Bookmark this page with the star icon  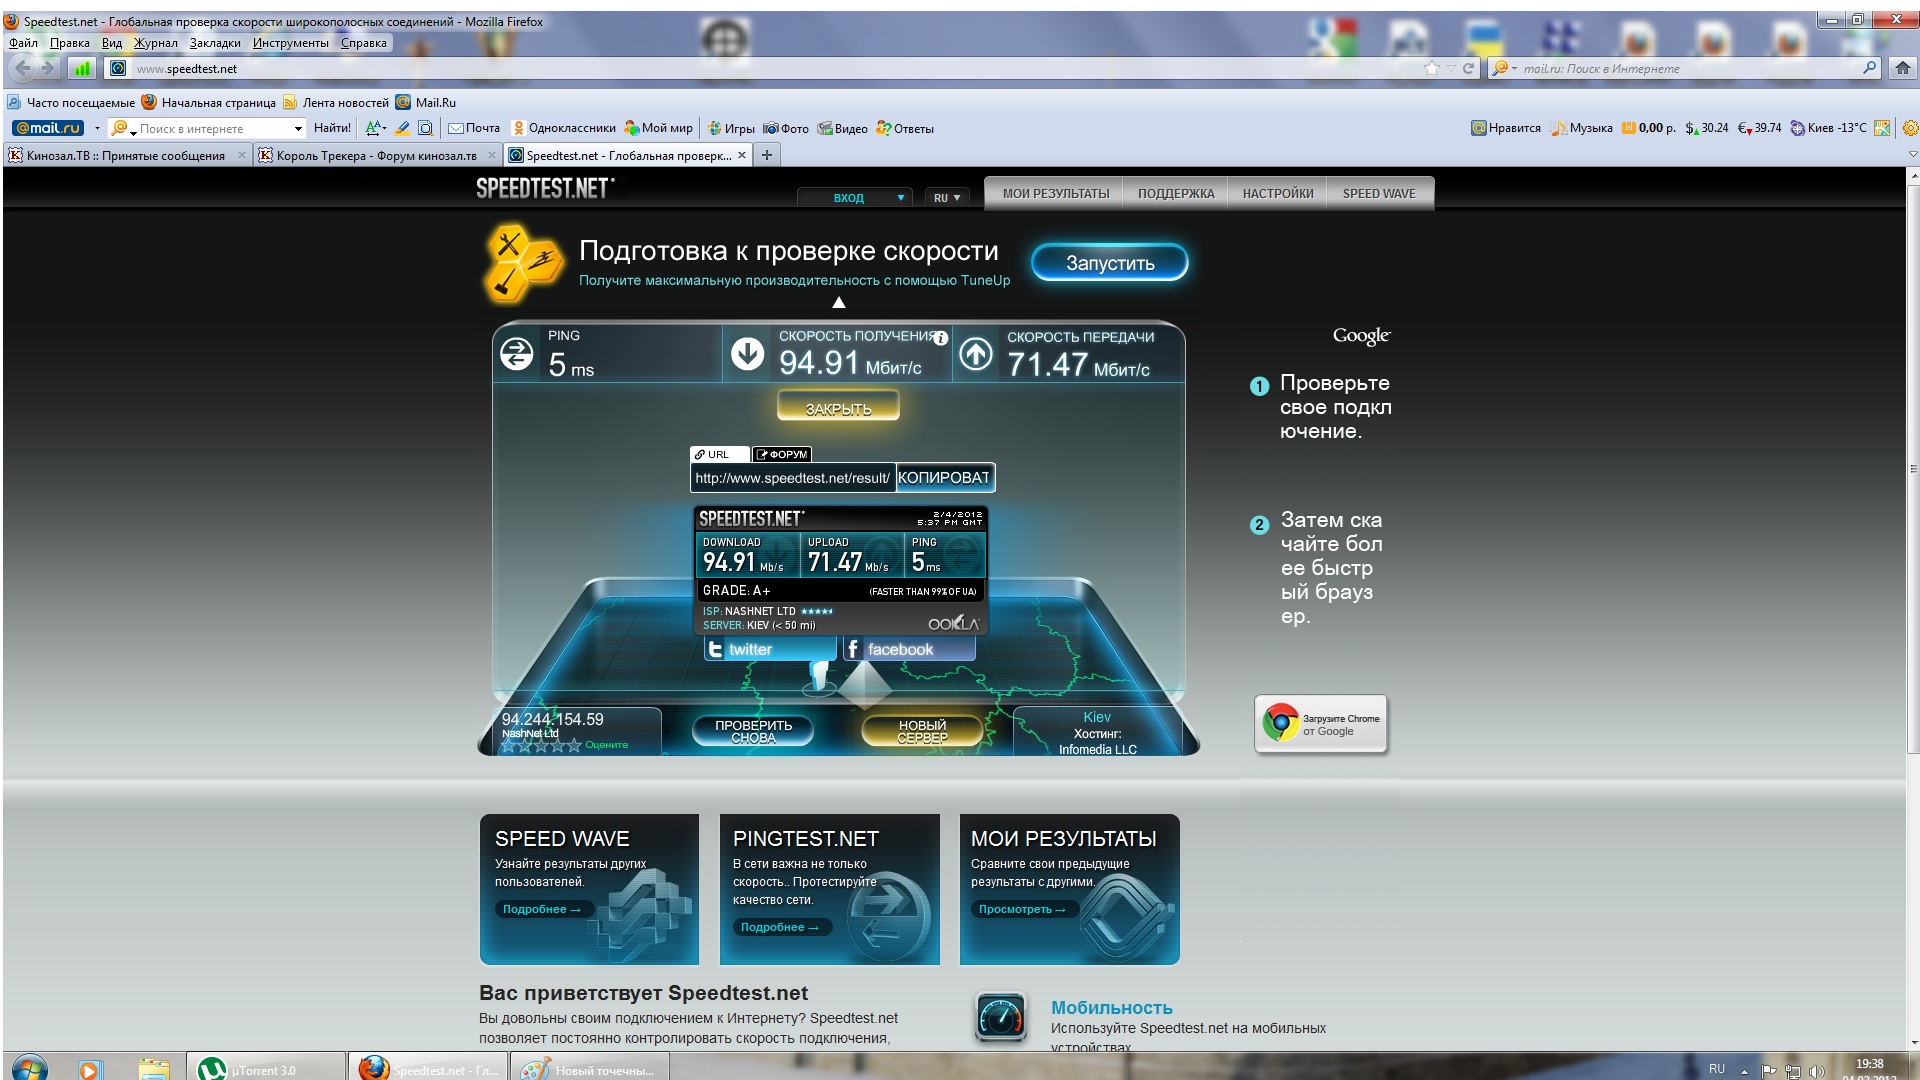point(1431,68)
